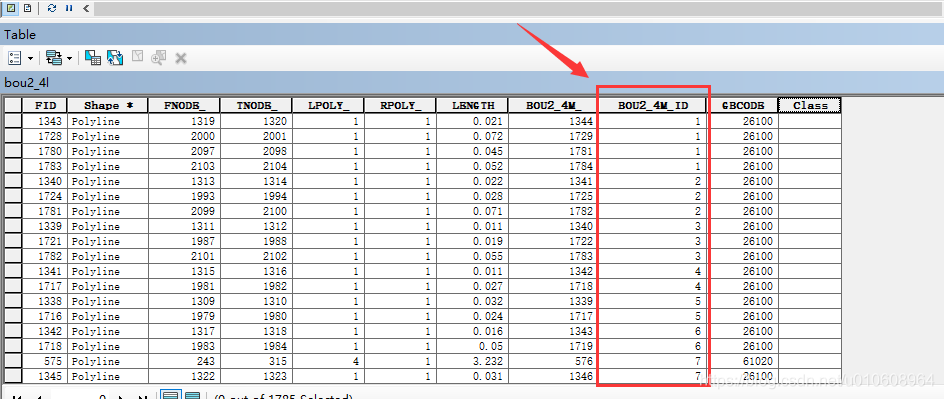The height and width of the screenshot is (399, 944).
Task: Open the Table Options menu icon
Action: pyautogui.click(x=15, y=58)
